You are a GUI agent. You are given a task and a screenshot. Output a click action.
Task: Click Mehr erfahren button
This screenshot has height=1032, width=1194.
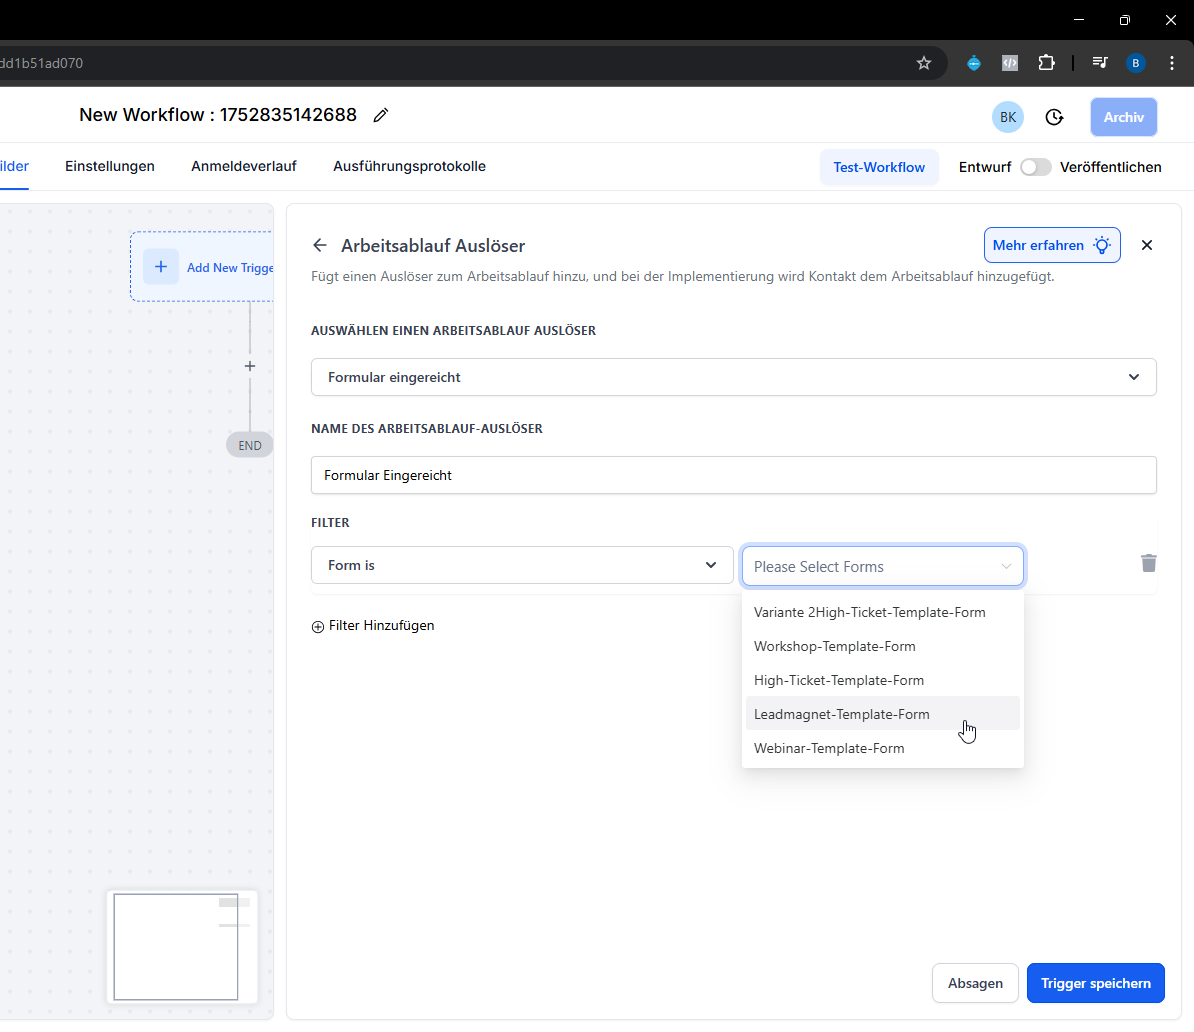coord(1052,245)
